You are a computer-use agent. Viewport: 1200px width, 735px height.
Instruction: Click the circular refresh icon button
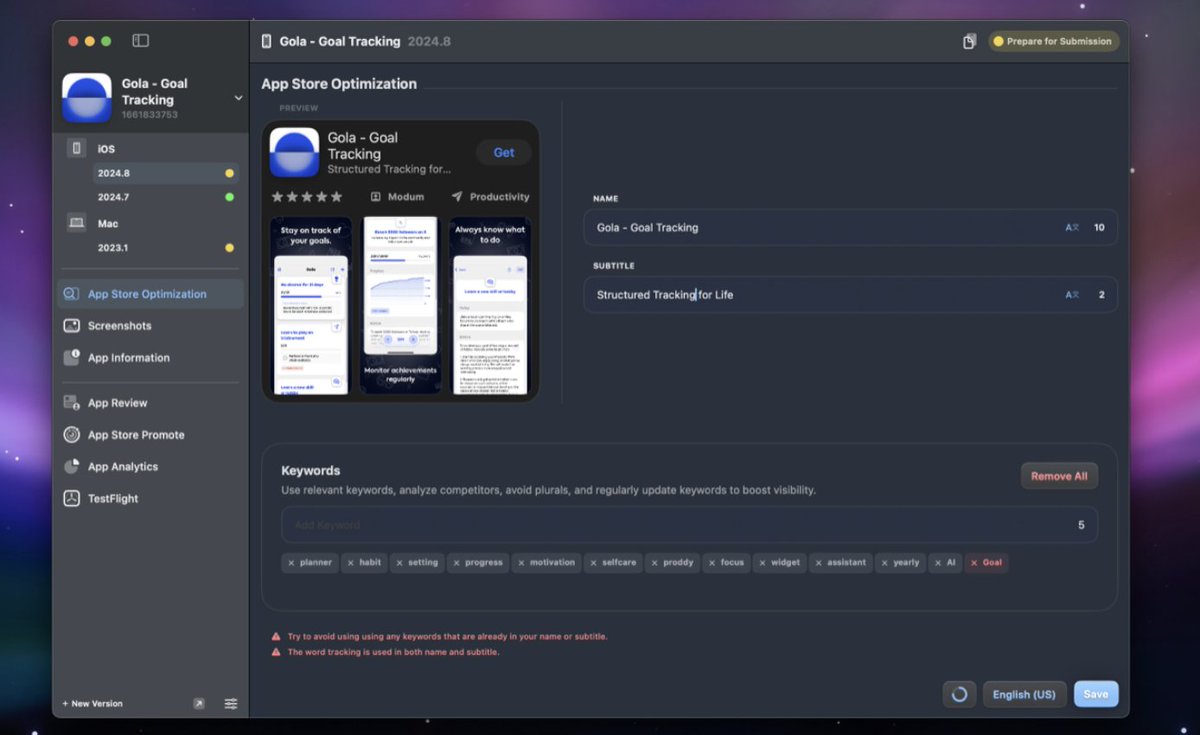pos(959,694)
